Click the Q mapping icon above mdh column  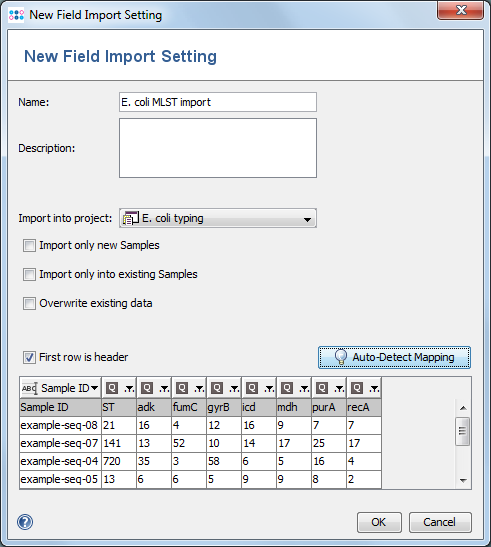[x=287, y=388]
